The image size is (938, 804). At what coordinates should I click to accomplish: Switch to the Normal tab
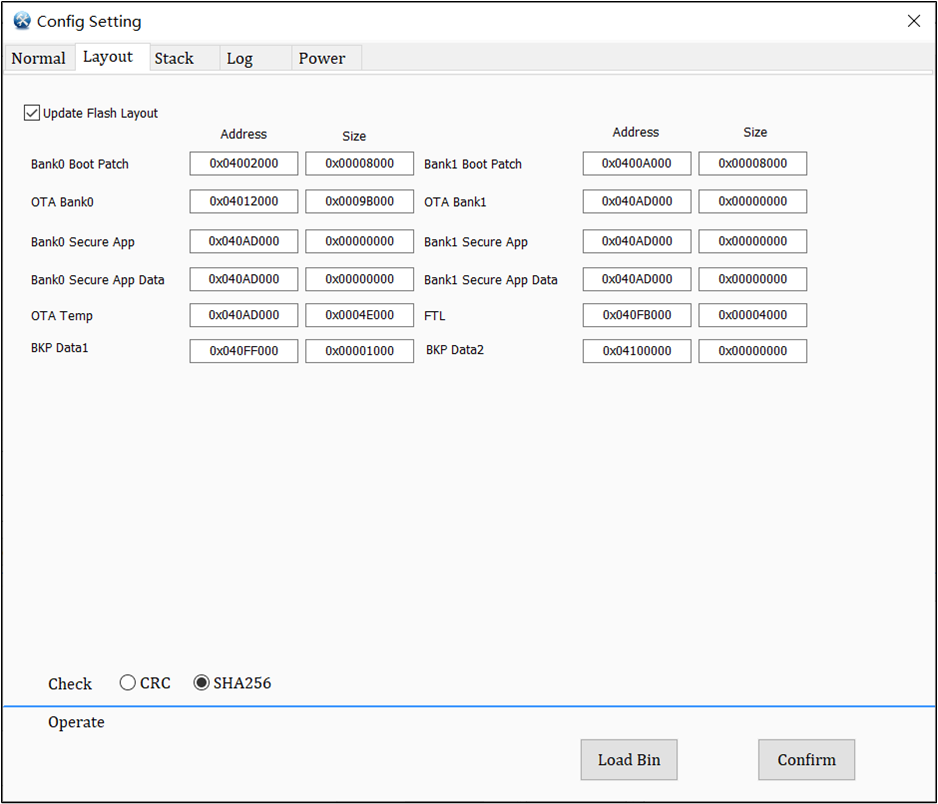tap(39, 58)
